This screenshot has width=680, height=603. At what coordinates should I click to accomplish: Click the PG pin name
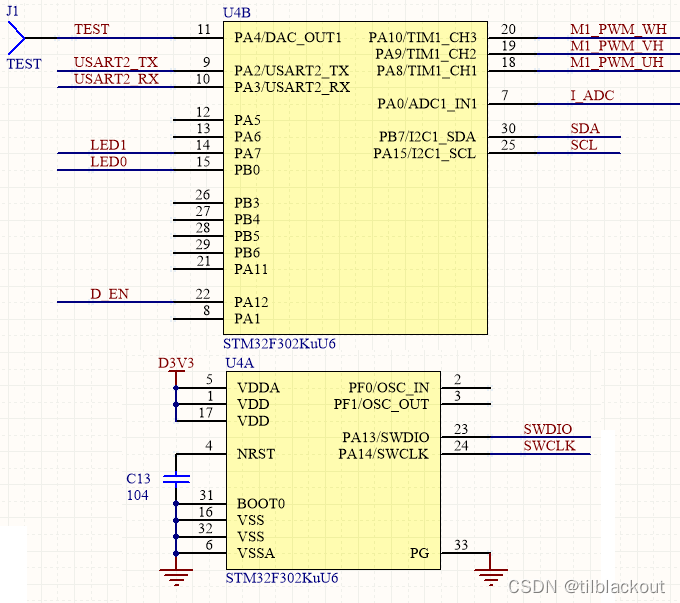click(x=419, y=554)
